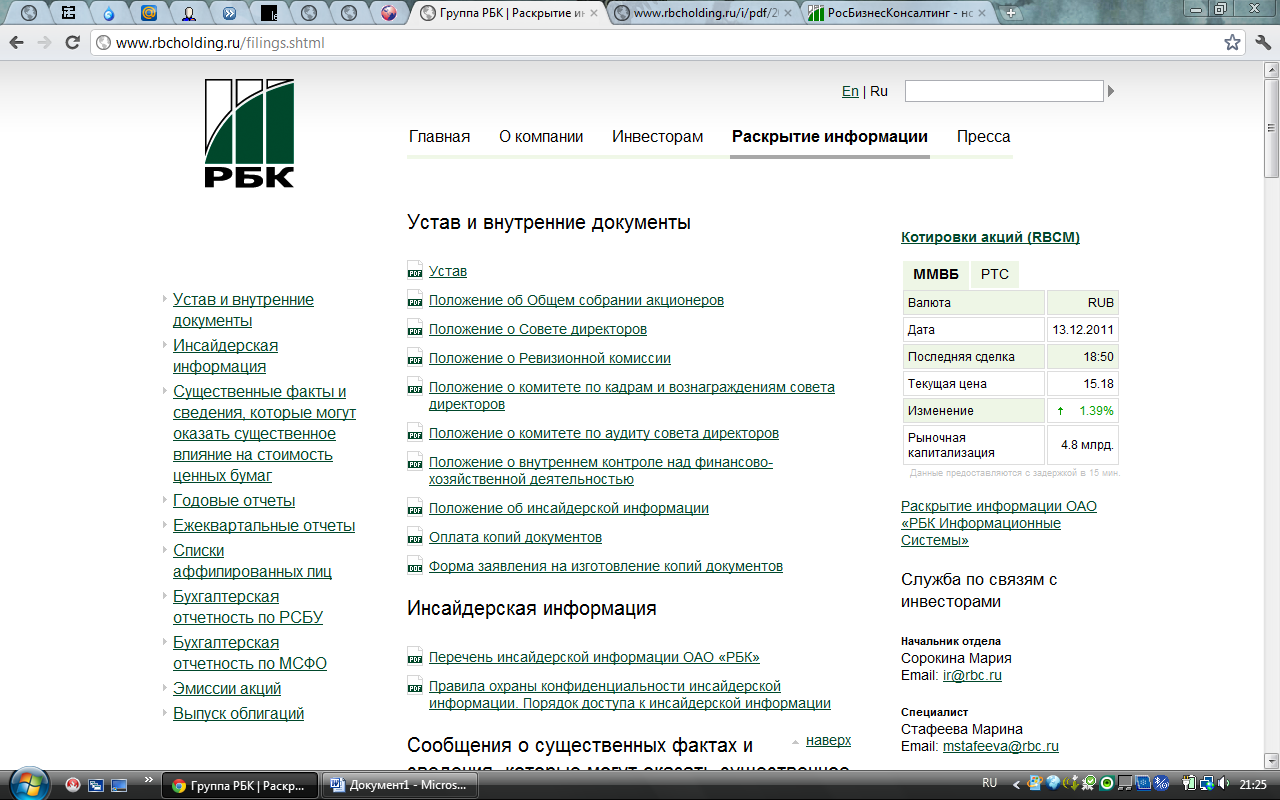Click PDF icon for Положение о Совете директоров

pyautogui.click(x=415, y=329)
